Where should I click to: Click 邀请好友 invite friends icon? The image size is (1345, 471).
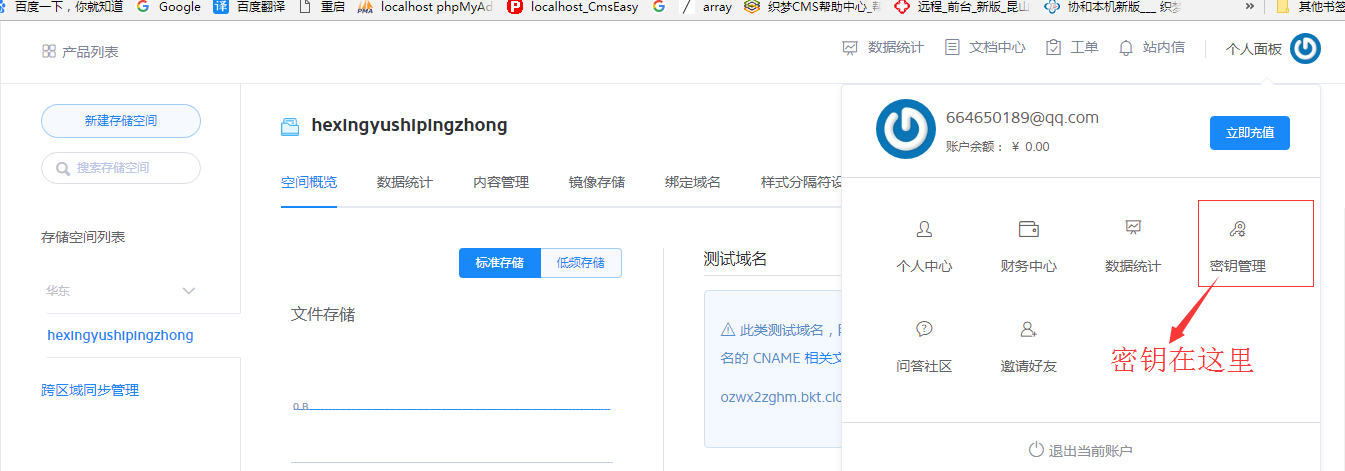tap(1028, 329)
